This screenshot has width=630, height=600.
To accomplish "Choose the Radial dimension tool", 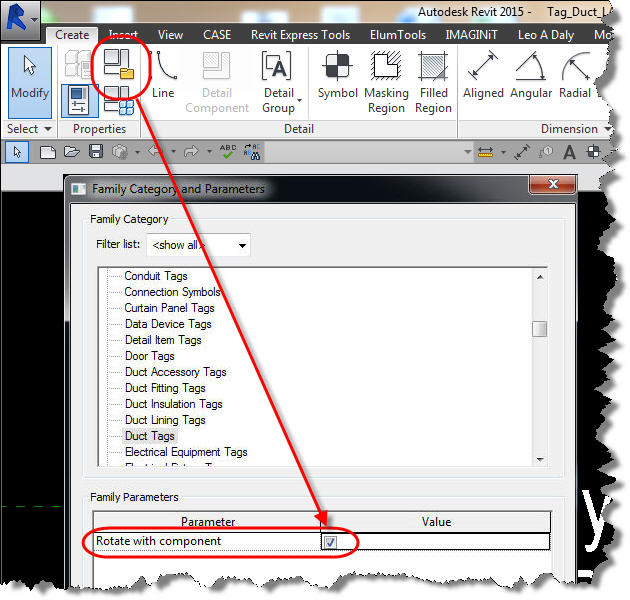I will pyautogui.click(x=575, y=75).
